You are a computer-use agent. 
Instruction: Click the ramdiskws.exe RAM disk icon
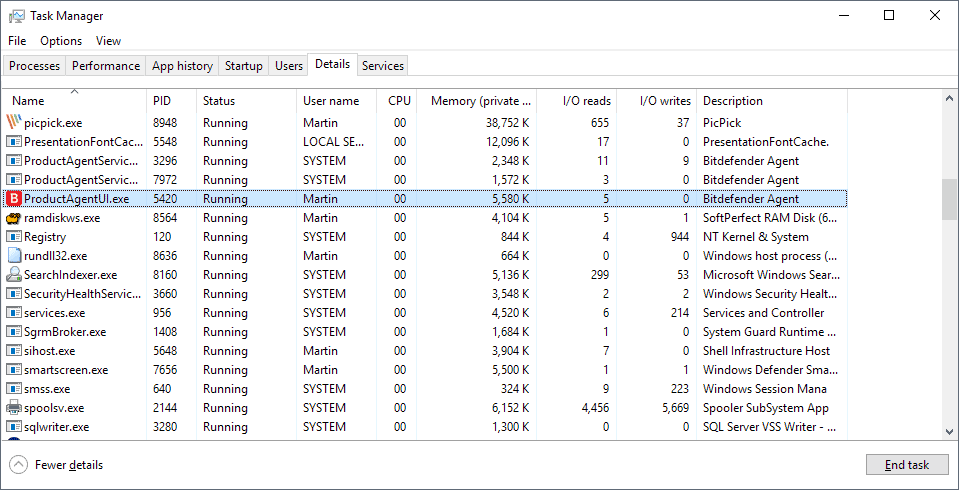coord(14,218)
